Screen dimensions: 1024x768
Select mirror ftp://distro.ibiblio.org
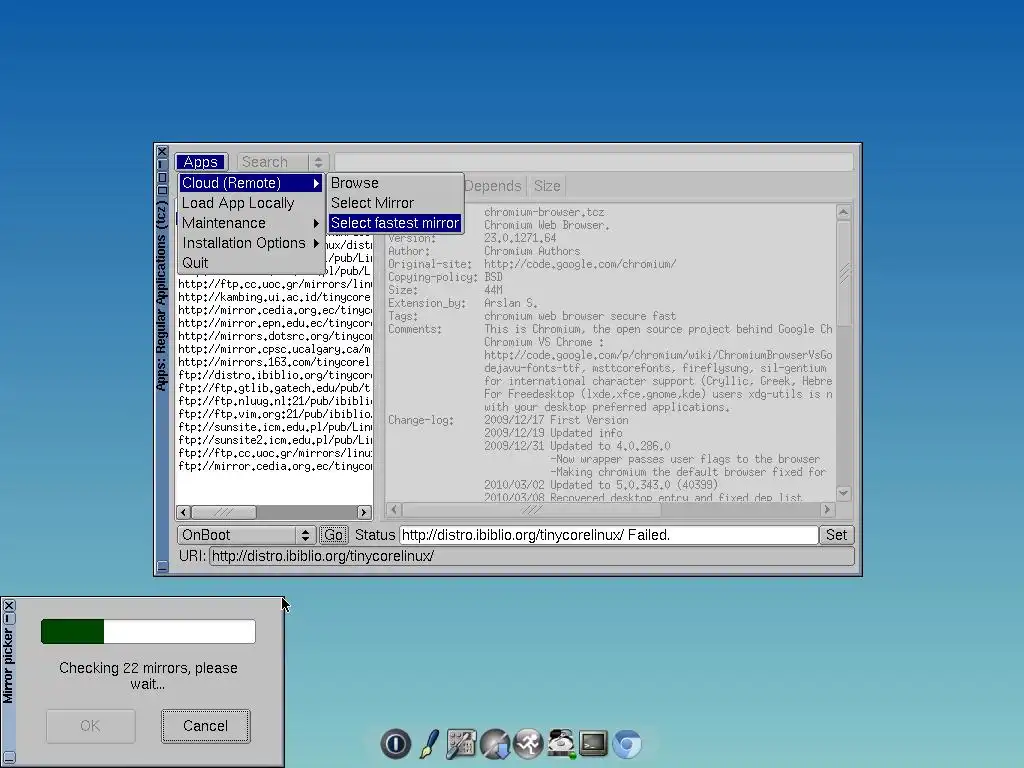[274, 375]
